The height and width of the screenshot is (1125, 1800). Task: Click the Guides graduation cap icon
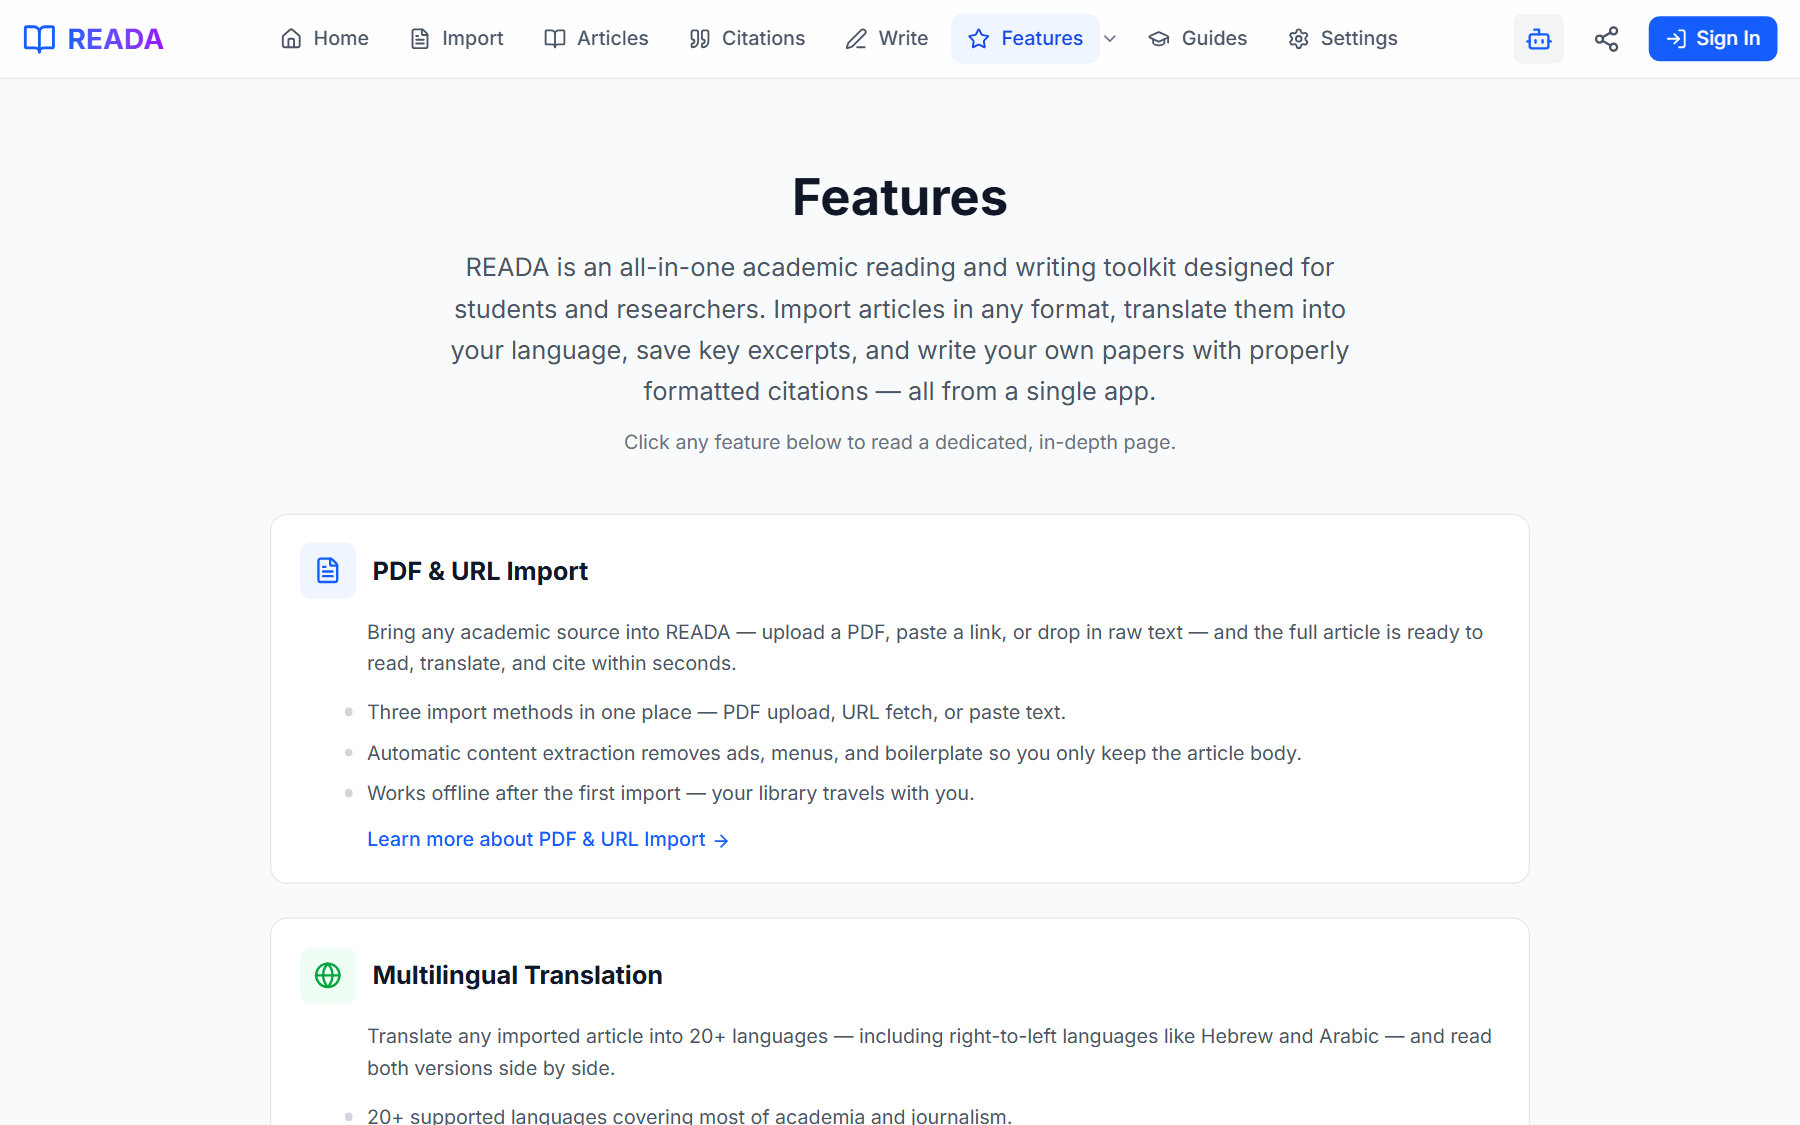pos(1158,38)
